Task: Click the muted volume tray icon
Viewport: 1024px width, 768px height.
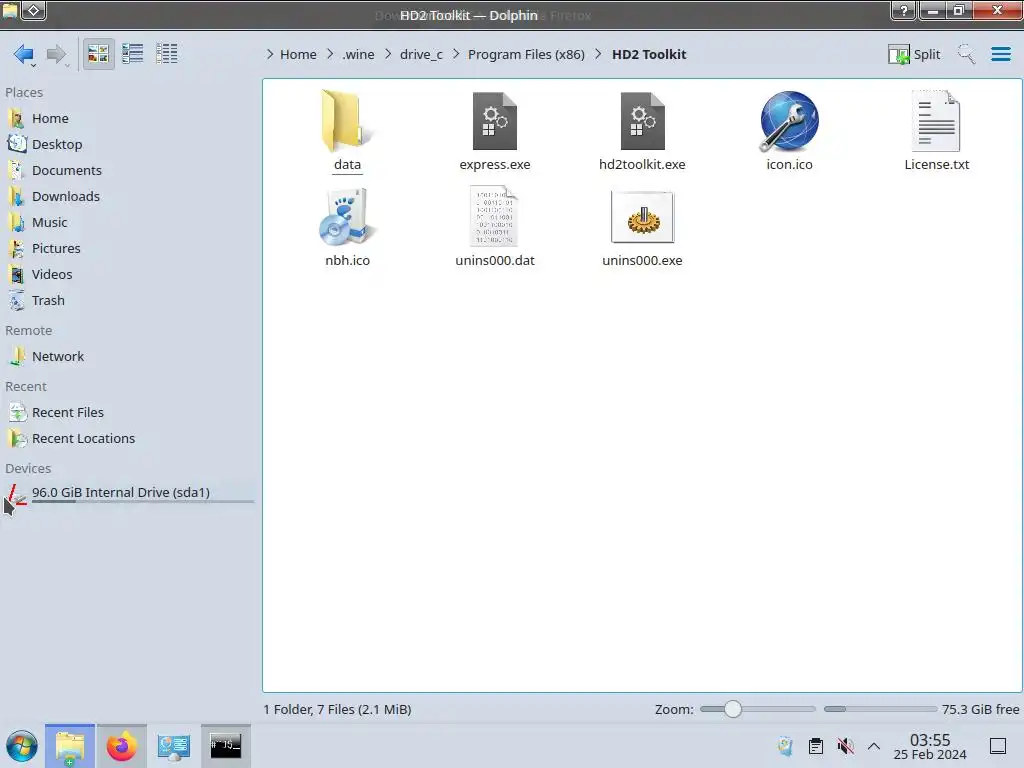Action: click(x=846, y=746)
